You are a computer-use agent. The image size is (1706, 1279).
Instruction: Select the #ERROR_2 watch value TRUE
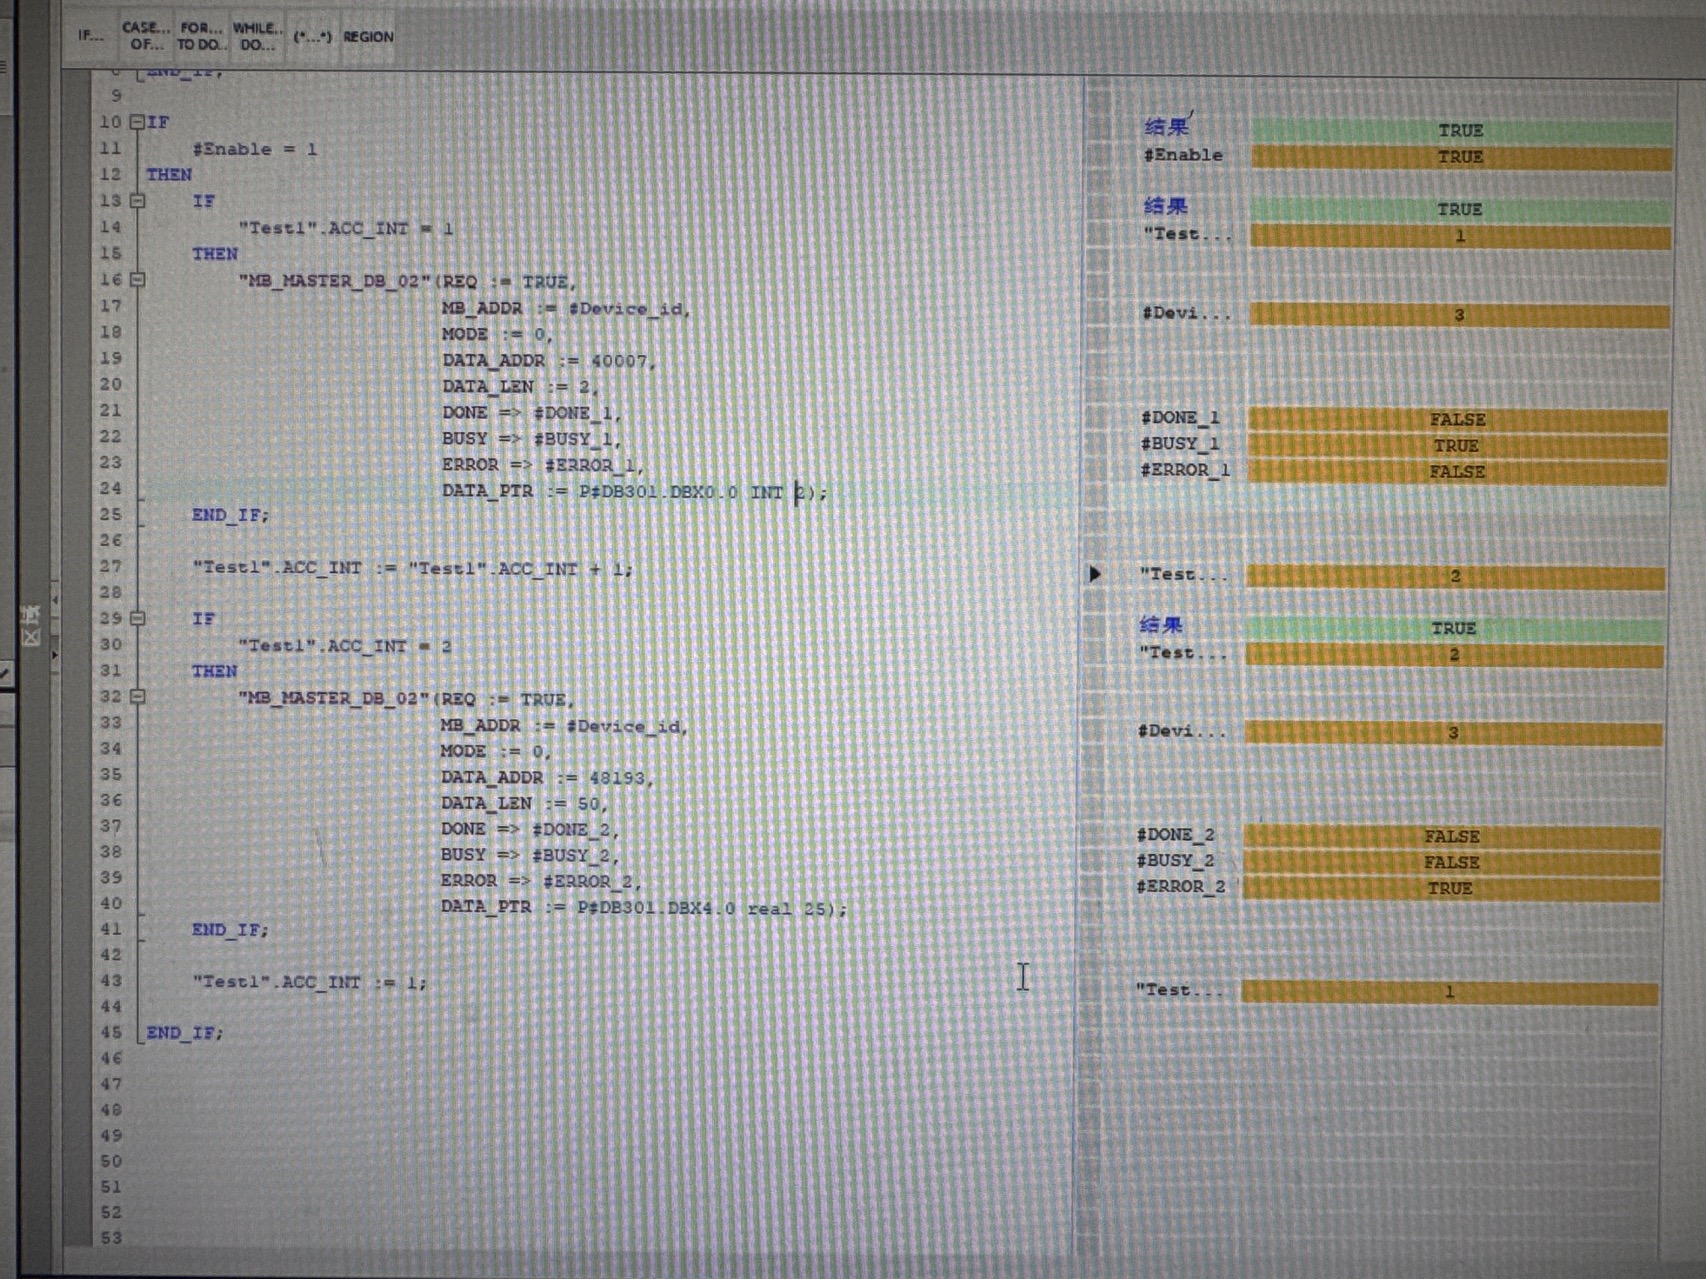point(1451,888)
